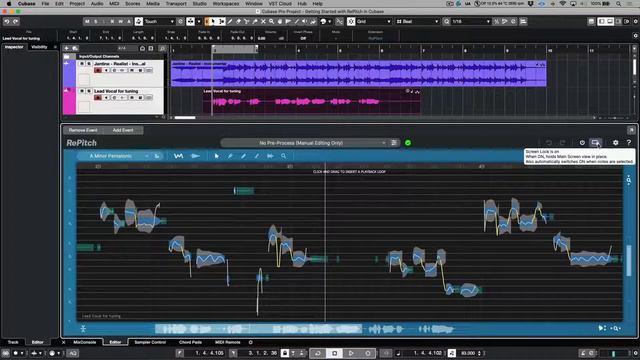The width and height of the screenshot is (640, 360).
Task: Click RePitch pitch waveform display icon
Action: coord(178,156)
